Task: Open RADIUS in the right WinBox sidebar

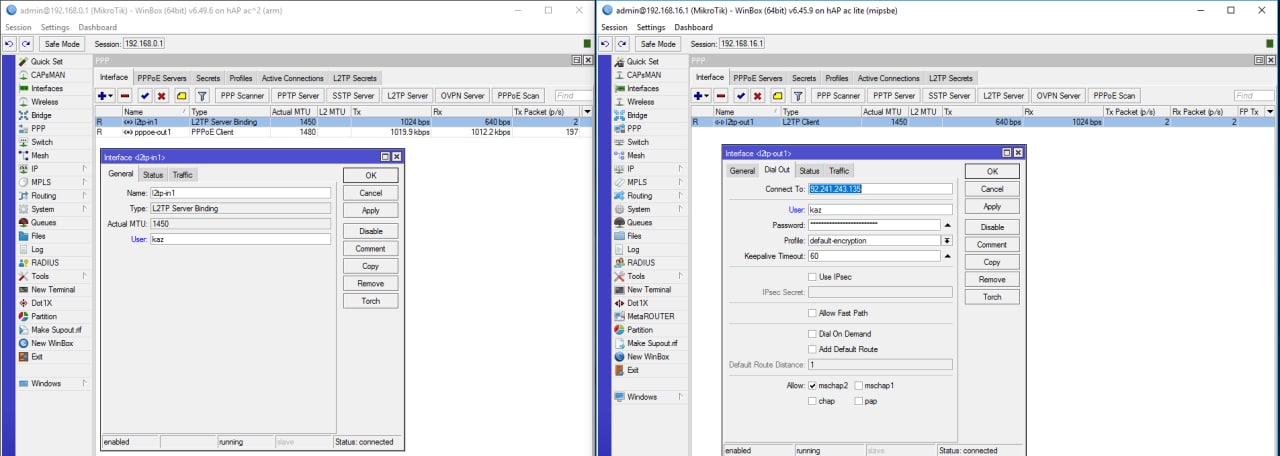Action: 641,263
